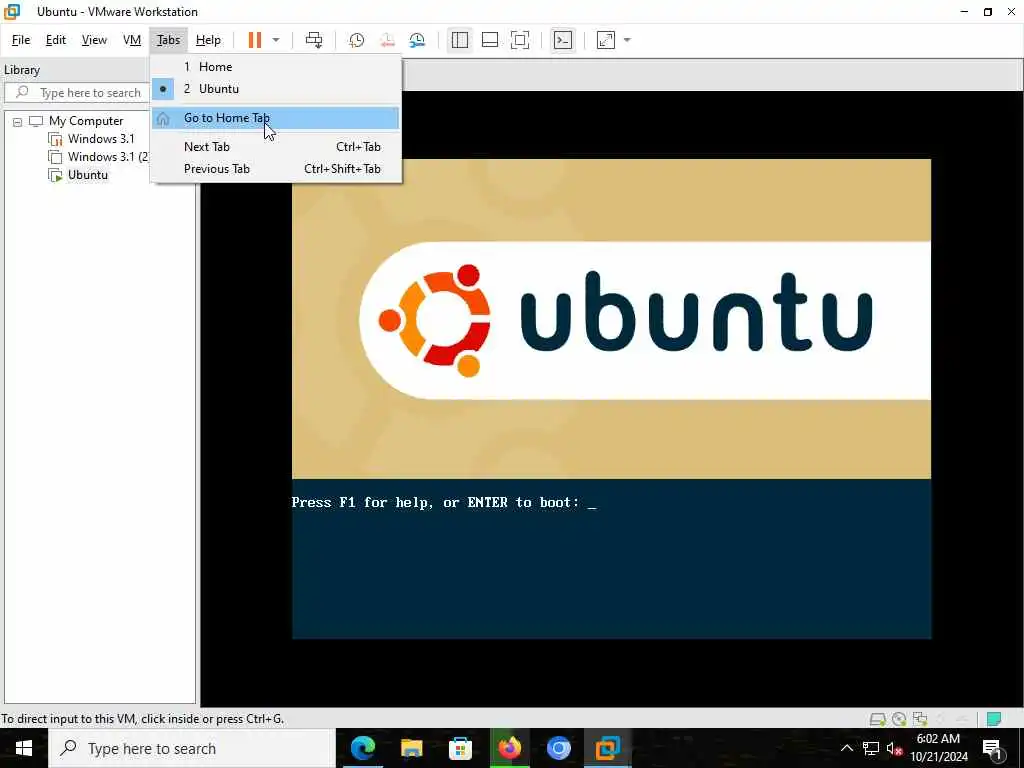
Task: Select Ubuntu in the library tree
Action: [88, 175]
